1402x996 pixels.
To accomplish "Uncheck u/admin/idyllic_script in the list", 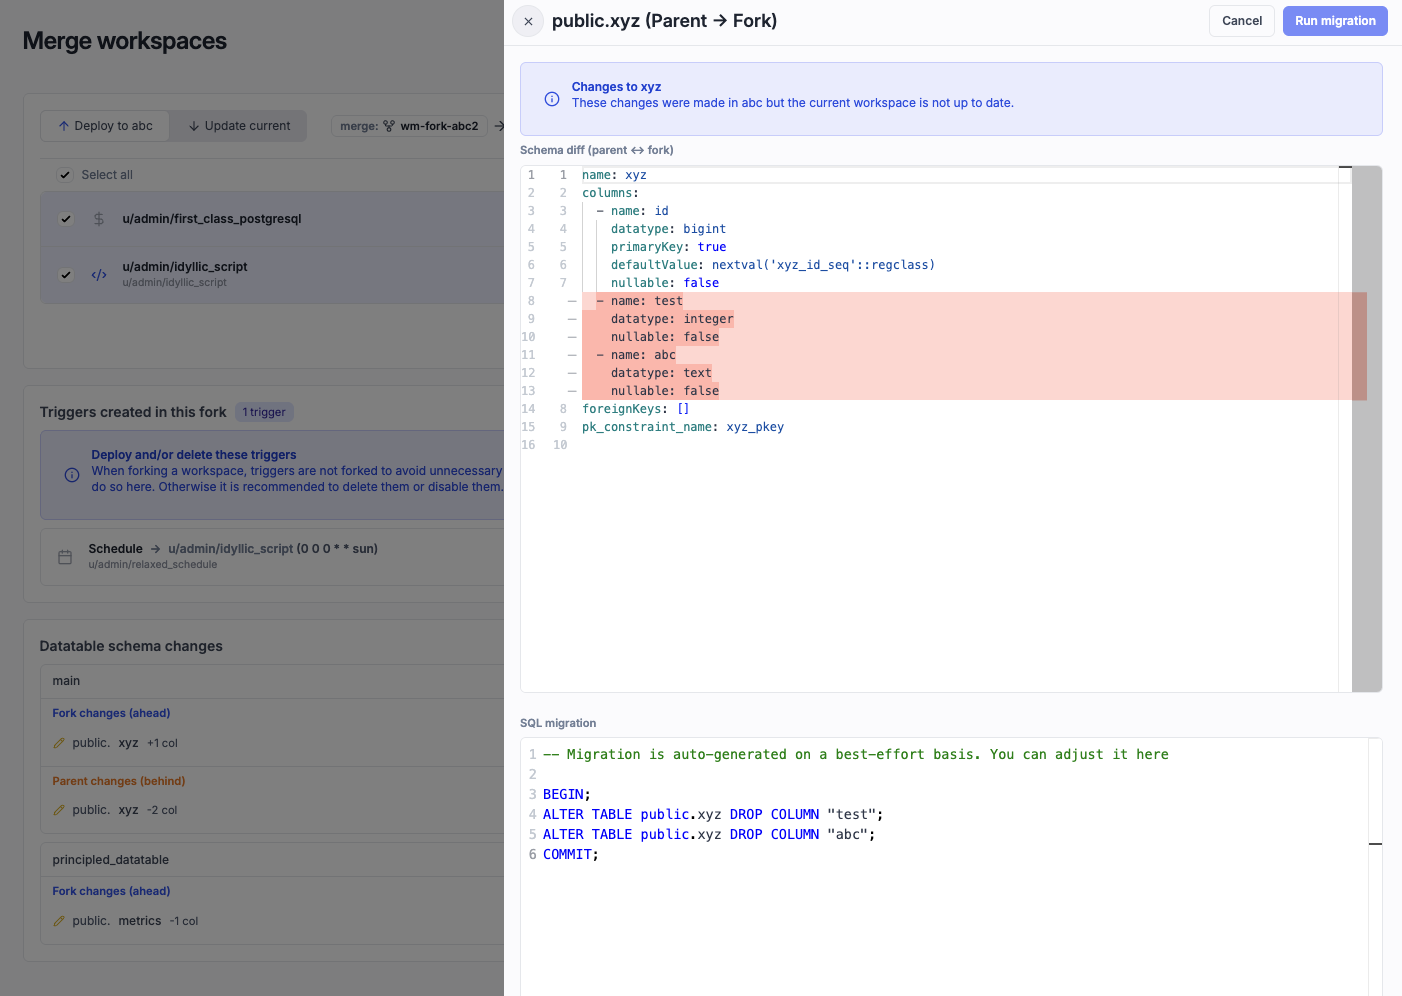I will point(65,274).
